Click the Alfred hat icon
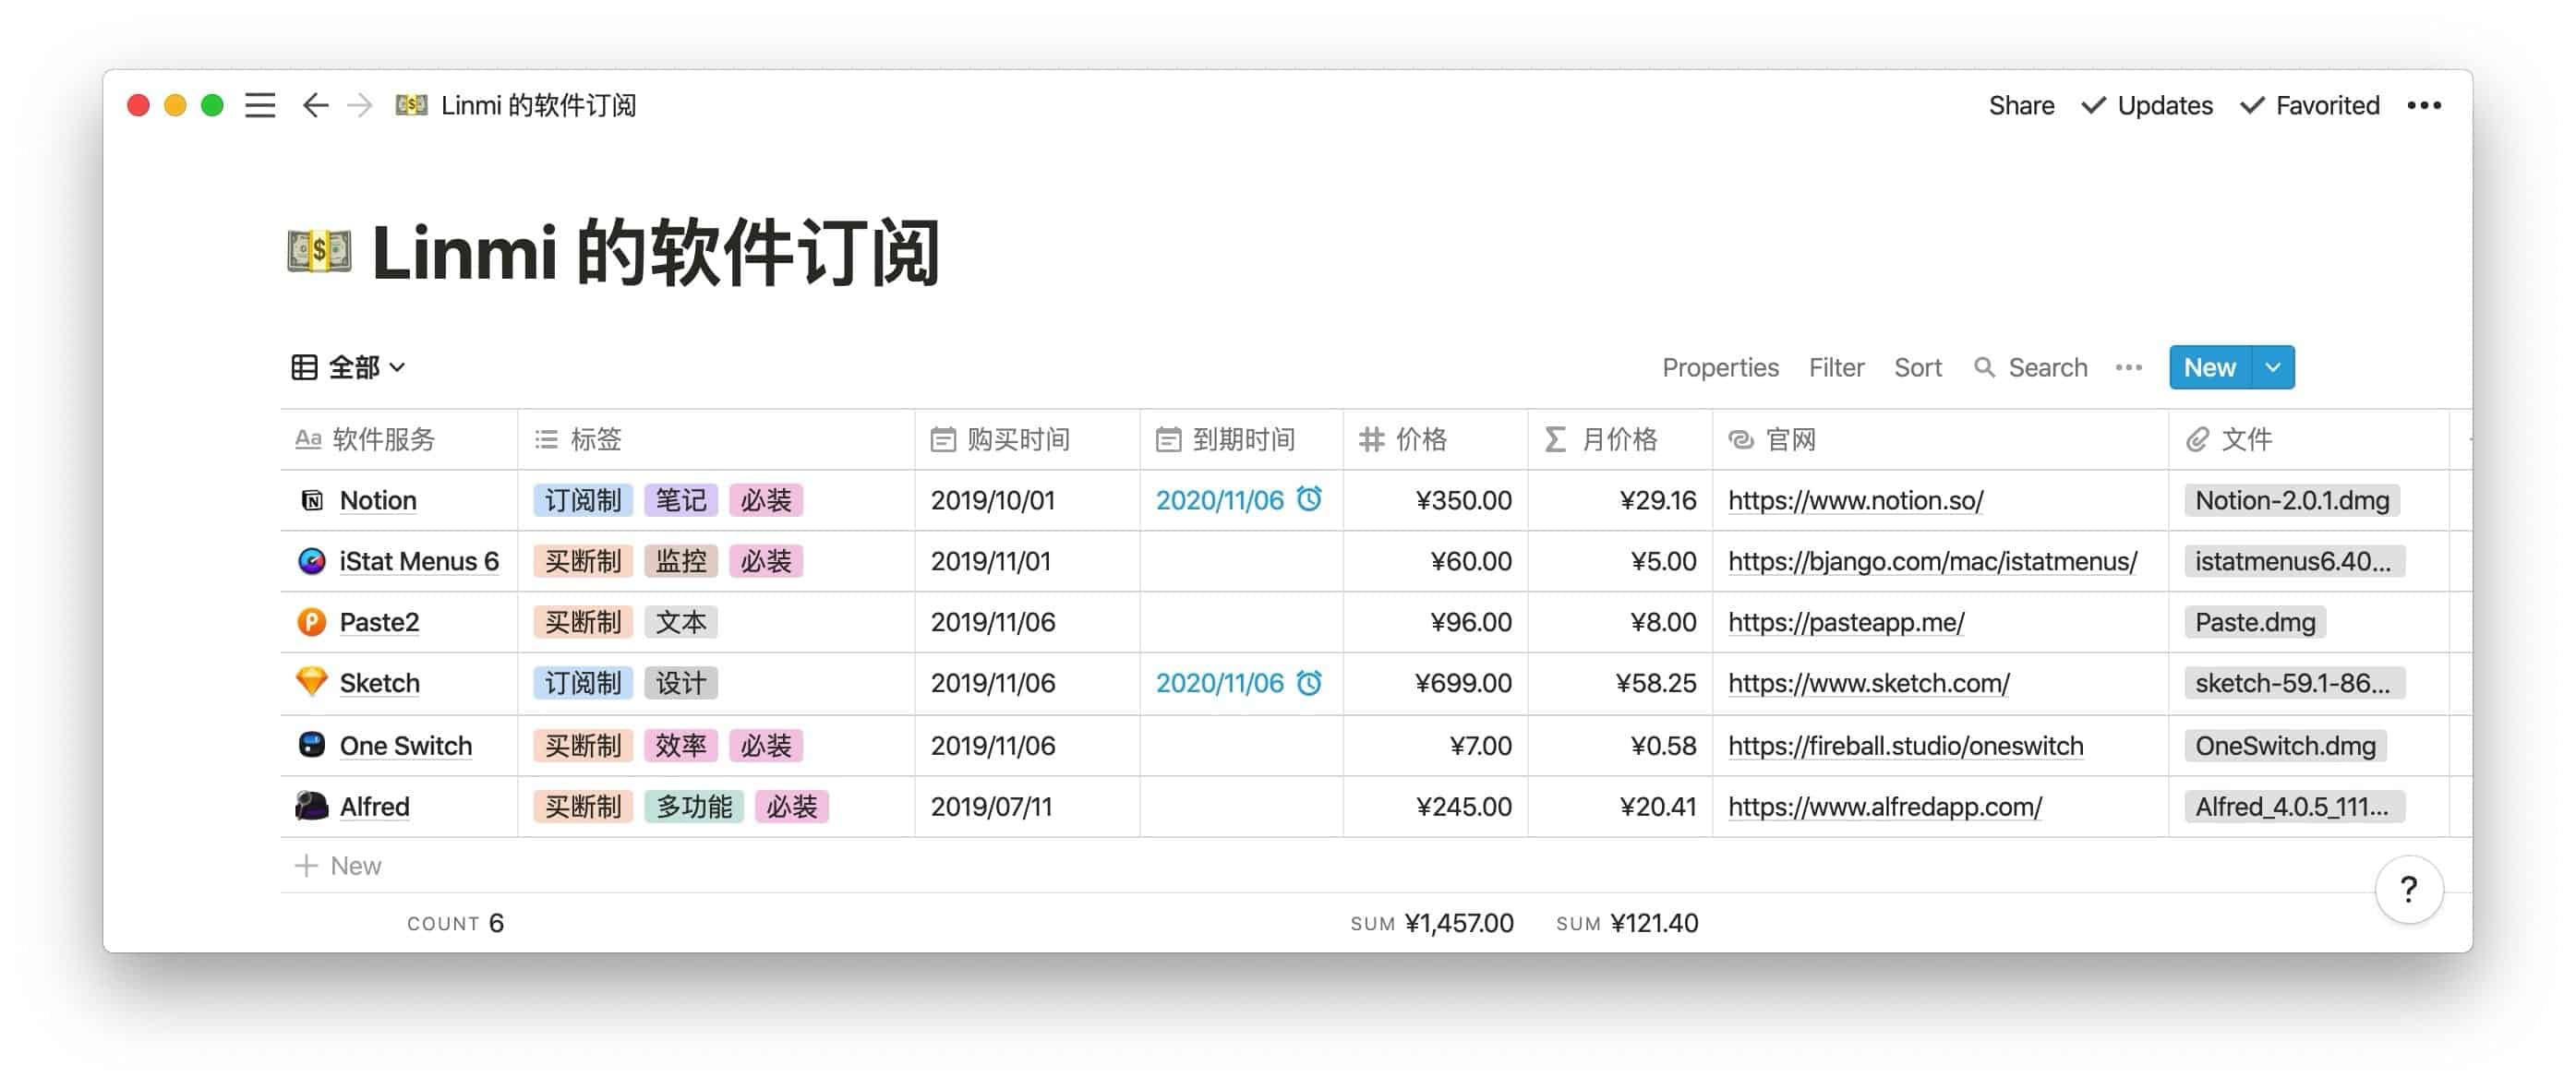The width and height of the screenshot is (2576, 1089). coord(312,806)
